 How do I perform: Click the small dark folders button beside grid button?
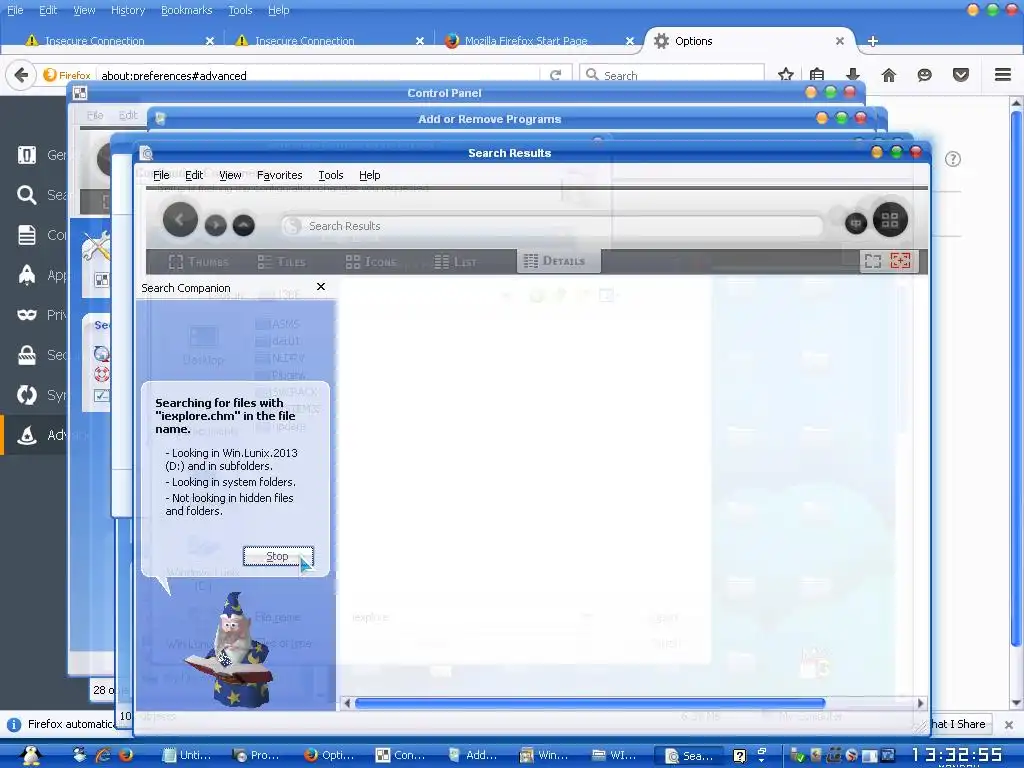coord(856,223)
